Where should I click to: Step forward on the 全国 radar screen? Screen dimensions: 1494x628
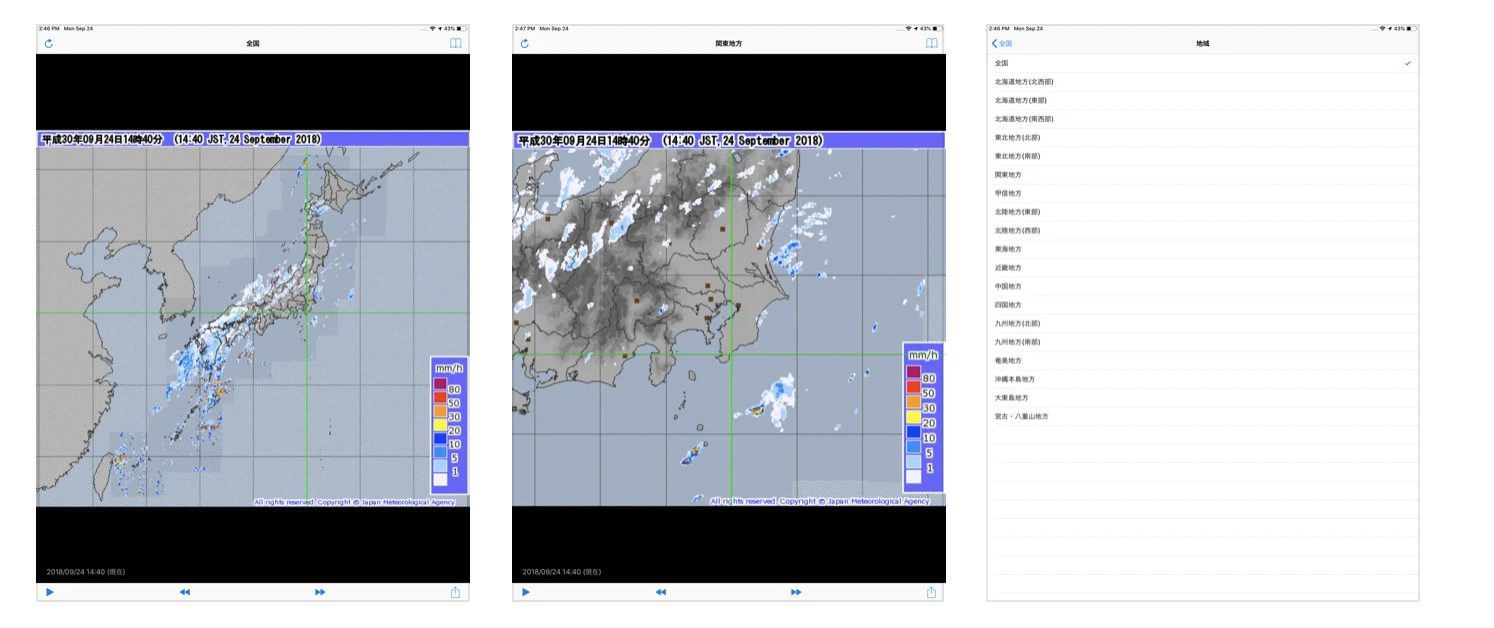tap(320, 592)
